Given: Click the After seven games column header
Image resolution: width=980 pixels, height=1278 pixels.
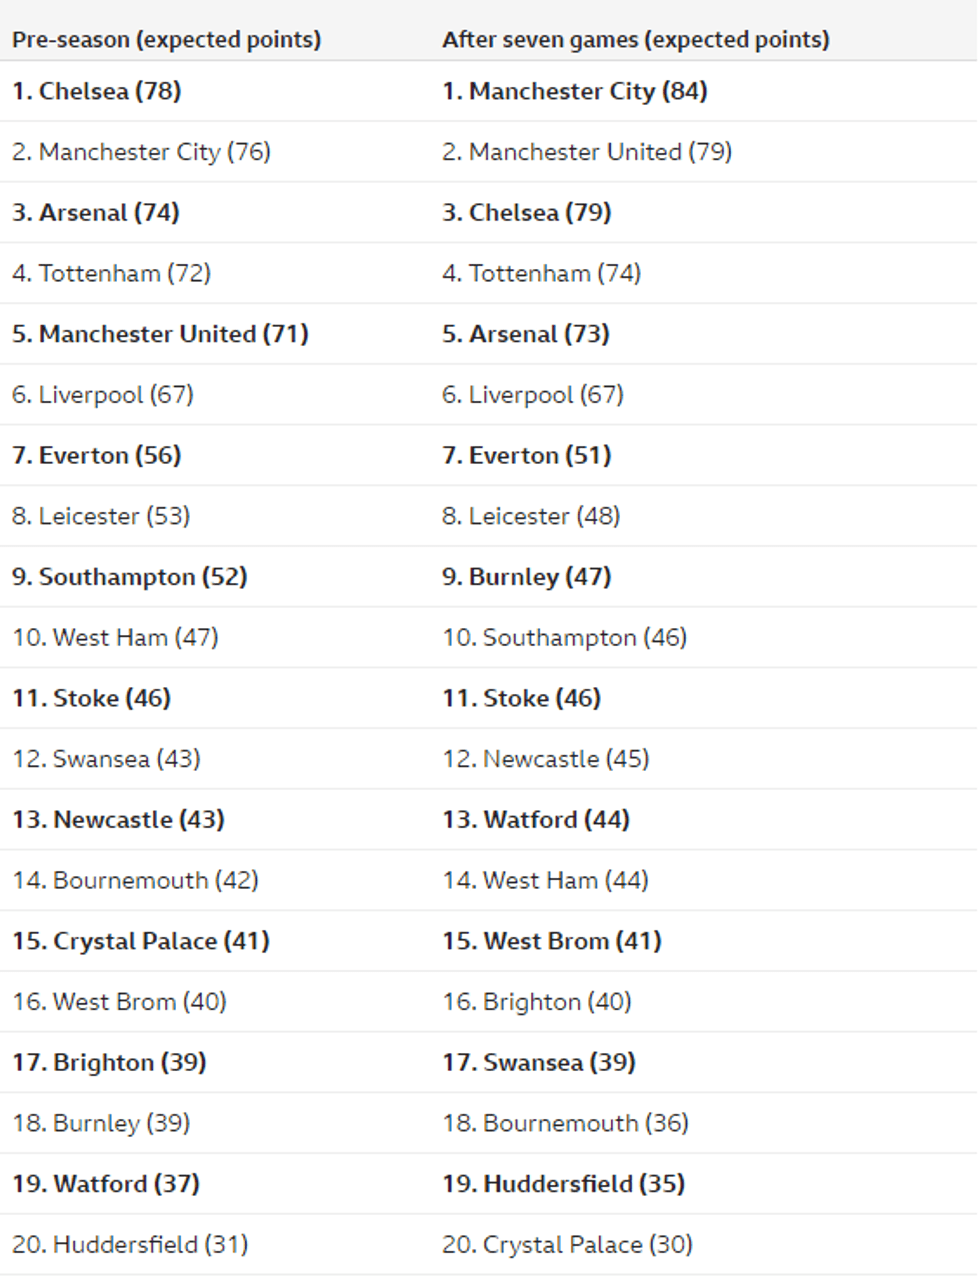Looking at the screenshot, I should pyautogui.click(x=635, y=40).
